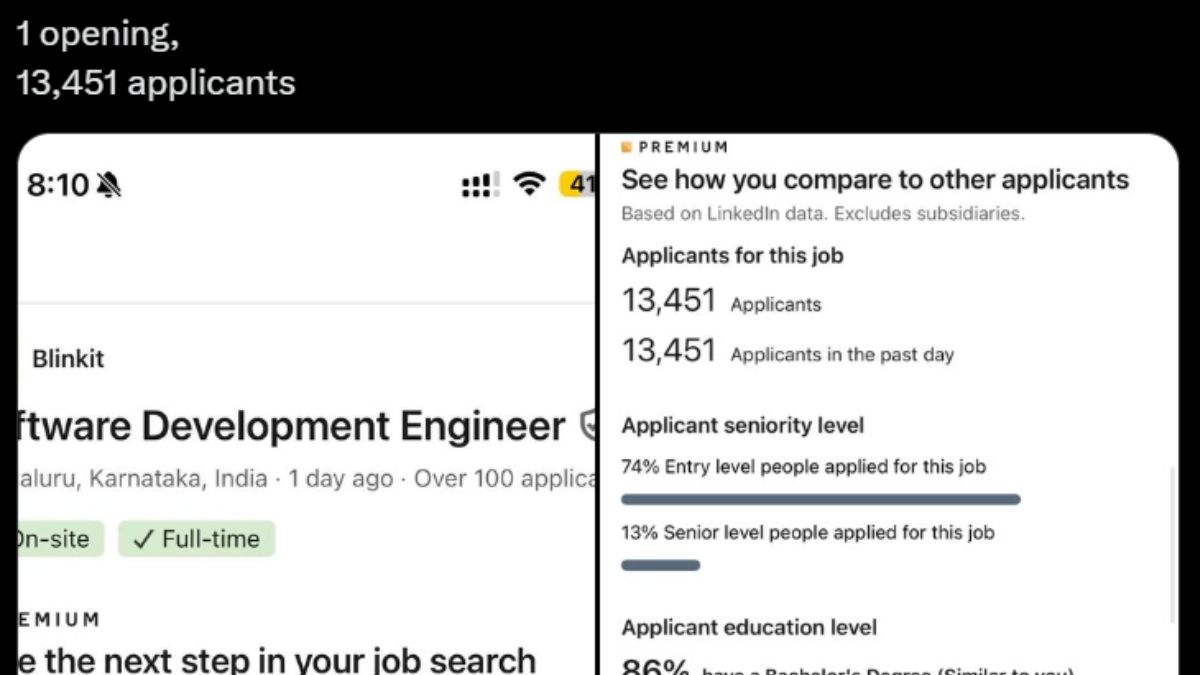Click the "Applicant seniority level" section header

(742, 426)
